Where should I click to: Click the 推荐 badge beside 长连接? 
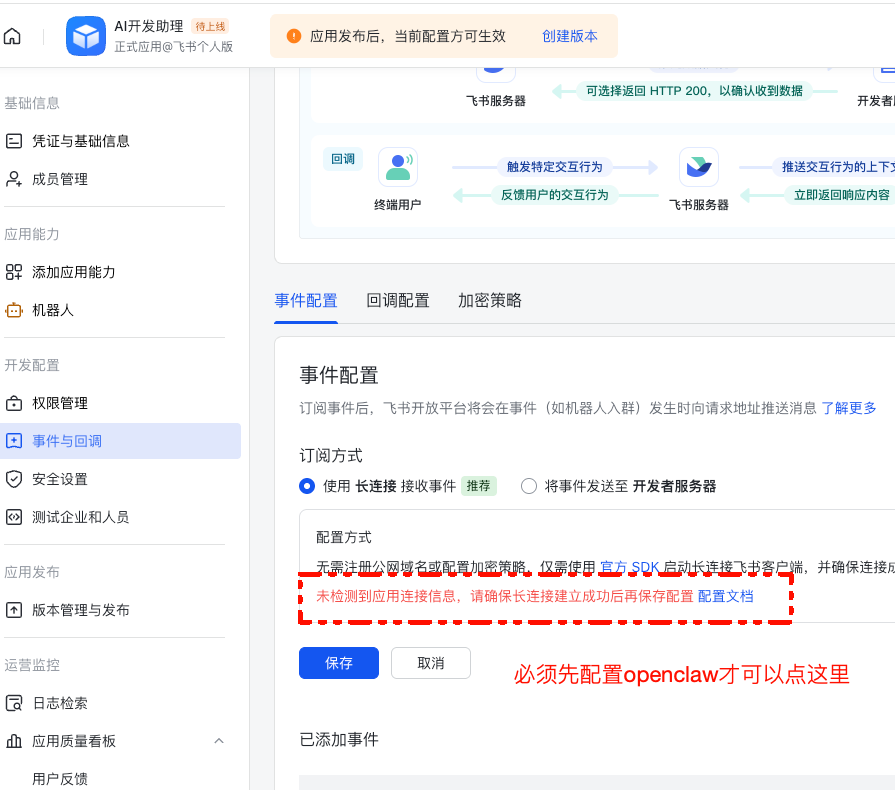(x=478, y=486)
